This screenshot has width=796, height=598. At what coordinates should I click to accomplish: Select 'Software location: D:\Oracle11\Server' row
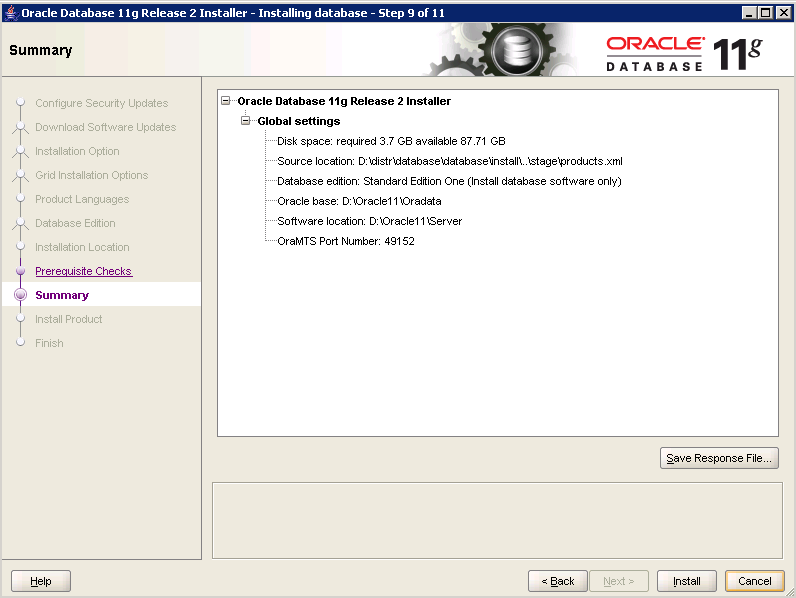click(370, 221)
